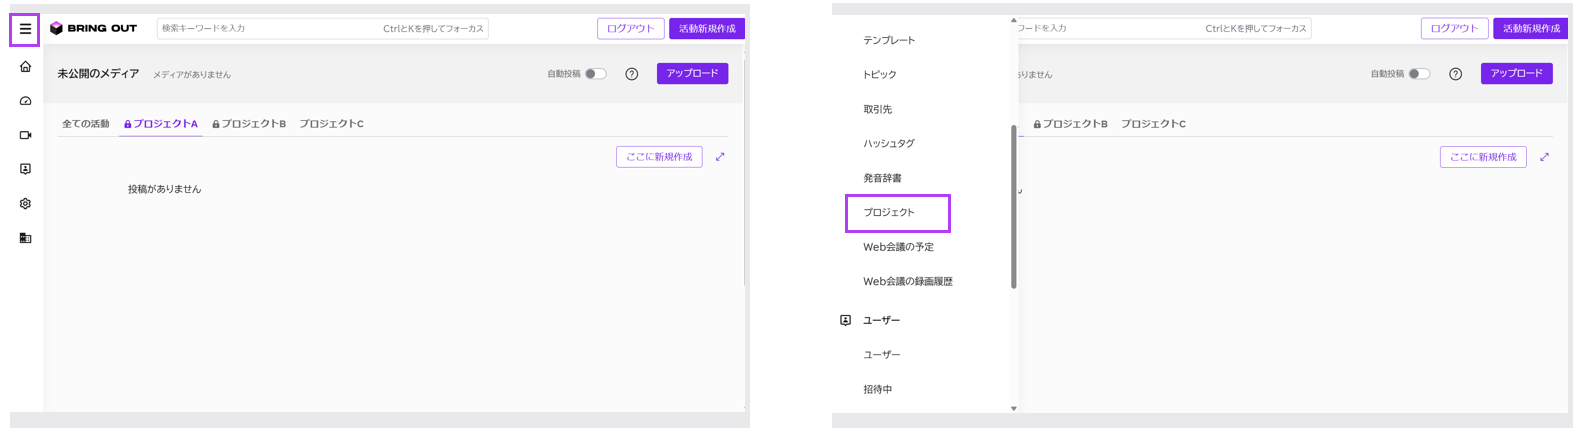This screenshot has height=428, width=1578.
Task: Click the building icon at sidebar bottom
Action: 25,238
